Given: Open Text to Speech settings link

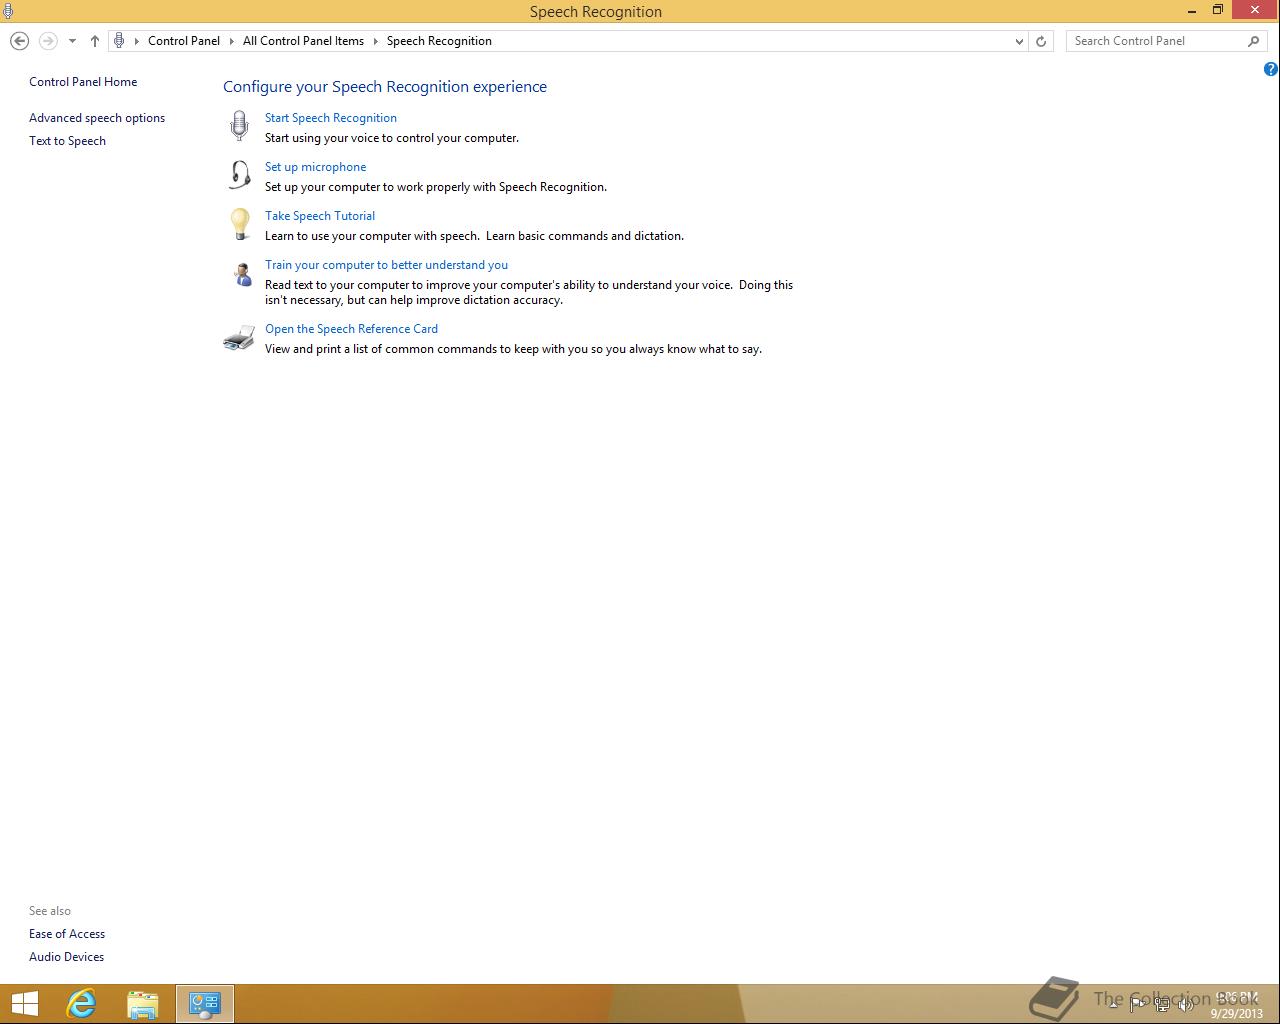Looking at the screenshot, I should pyautogui.click(x=67, y=141).
